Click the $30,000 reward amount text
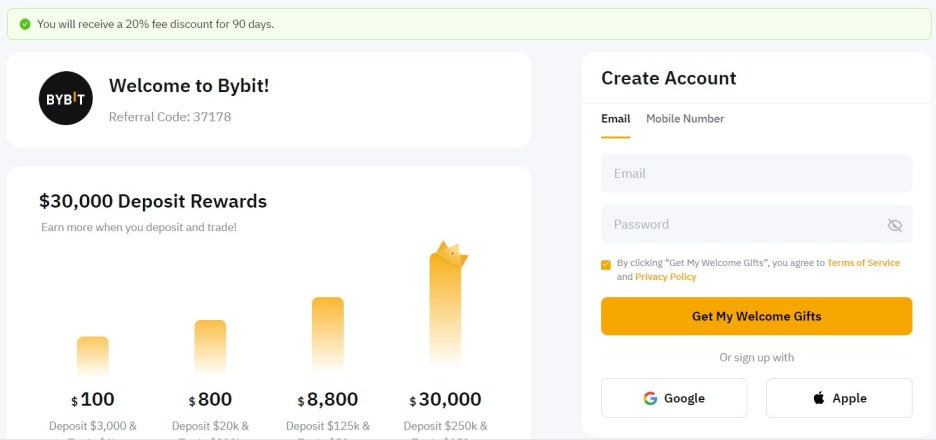 445,399
